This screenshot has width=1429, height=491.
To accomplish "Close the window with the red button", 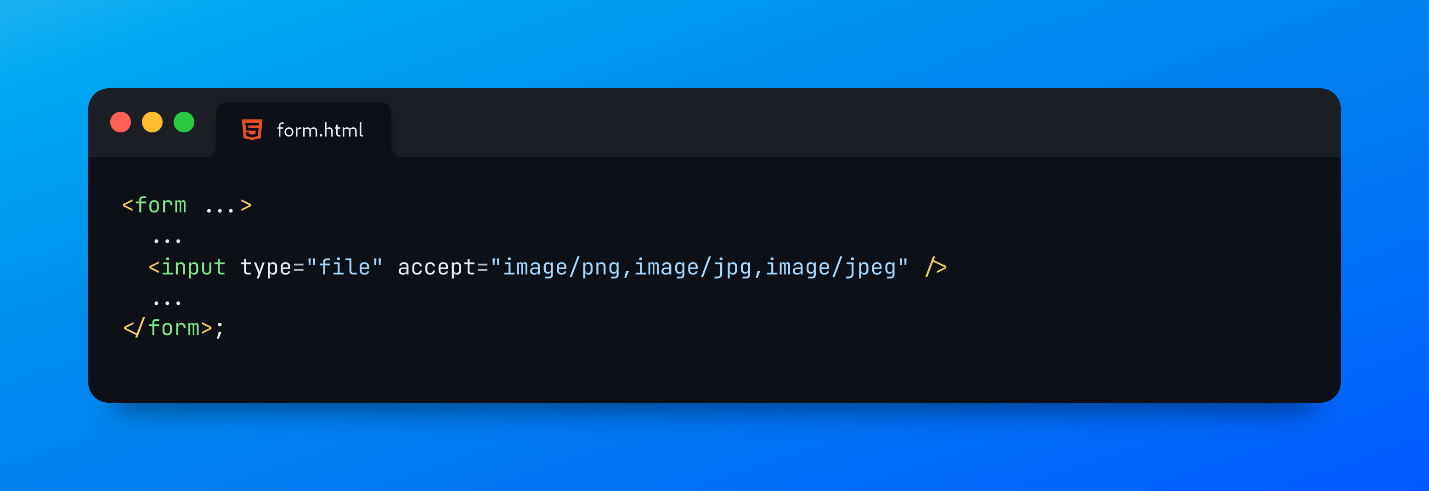I will (x=121, y=122).
